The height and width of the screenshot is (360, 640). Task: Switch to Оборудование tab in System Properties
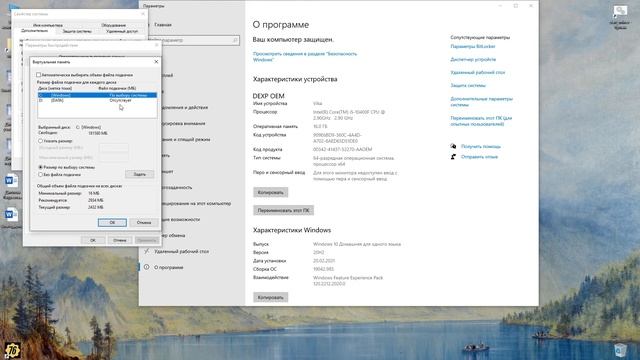[113, 25]
